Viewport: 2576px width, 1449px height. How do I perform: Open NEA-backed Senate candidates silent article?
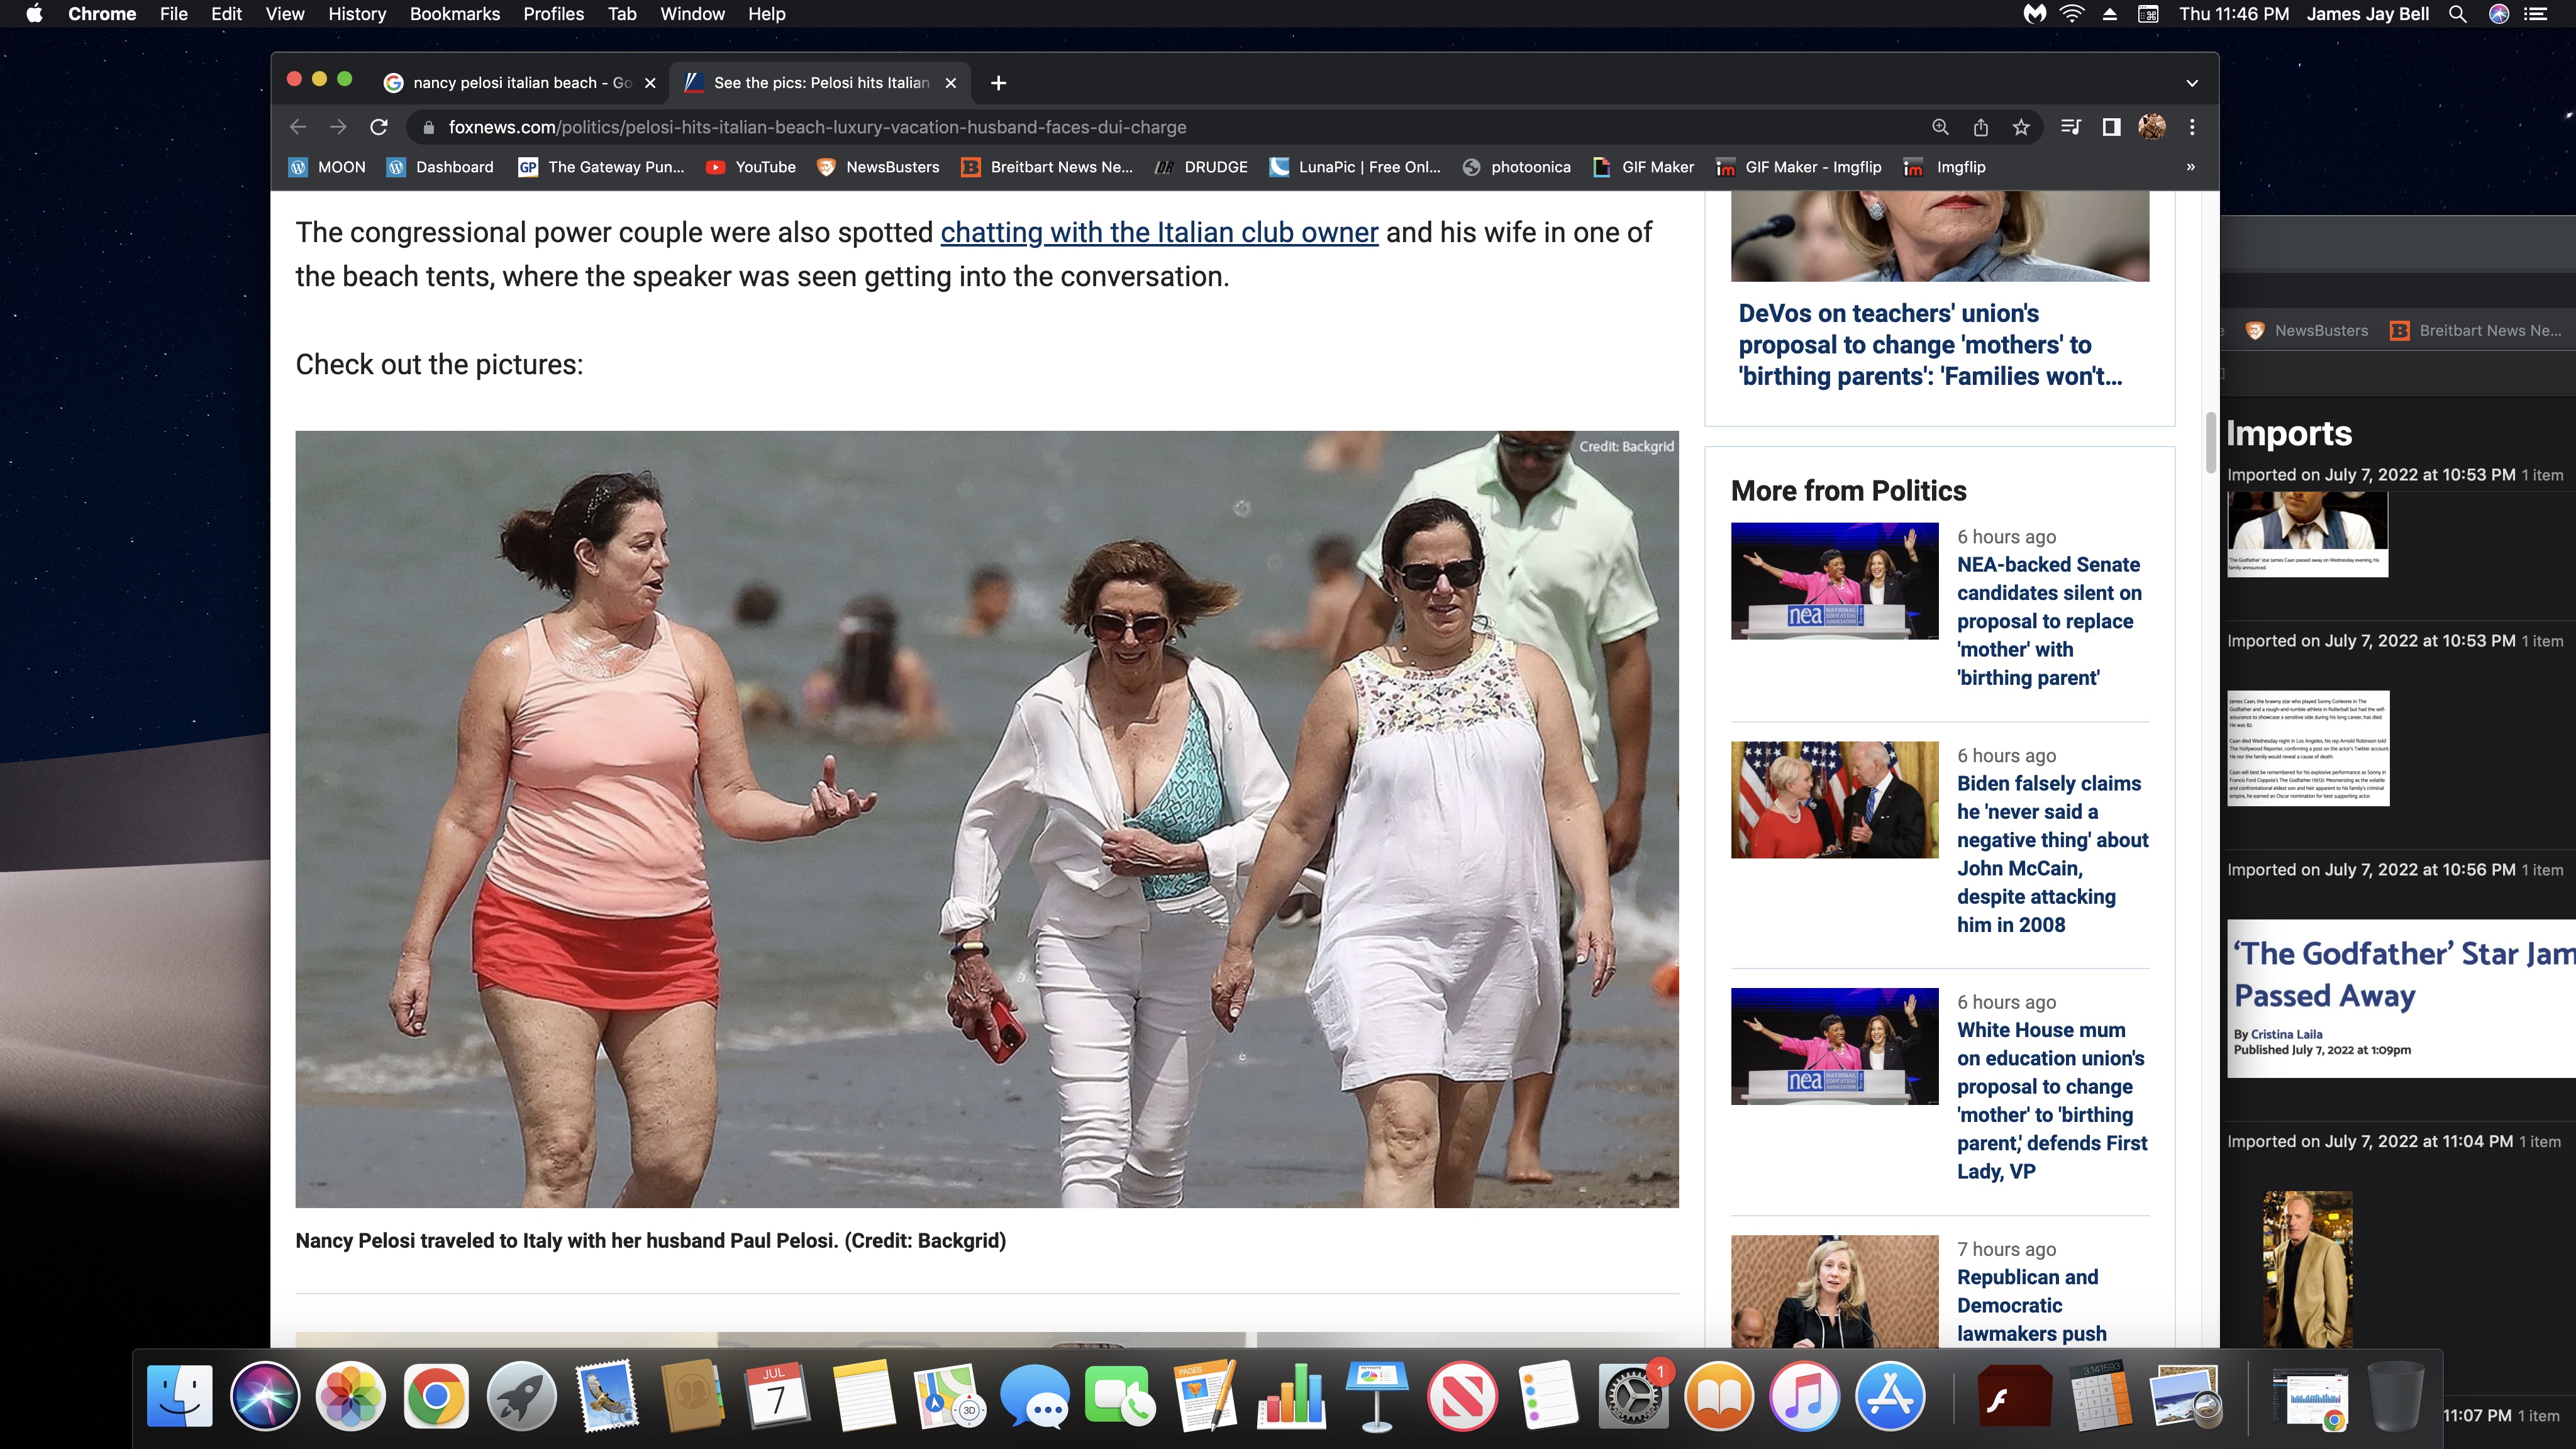click(x=2050, y=621)
